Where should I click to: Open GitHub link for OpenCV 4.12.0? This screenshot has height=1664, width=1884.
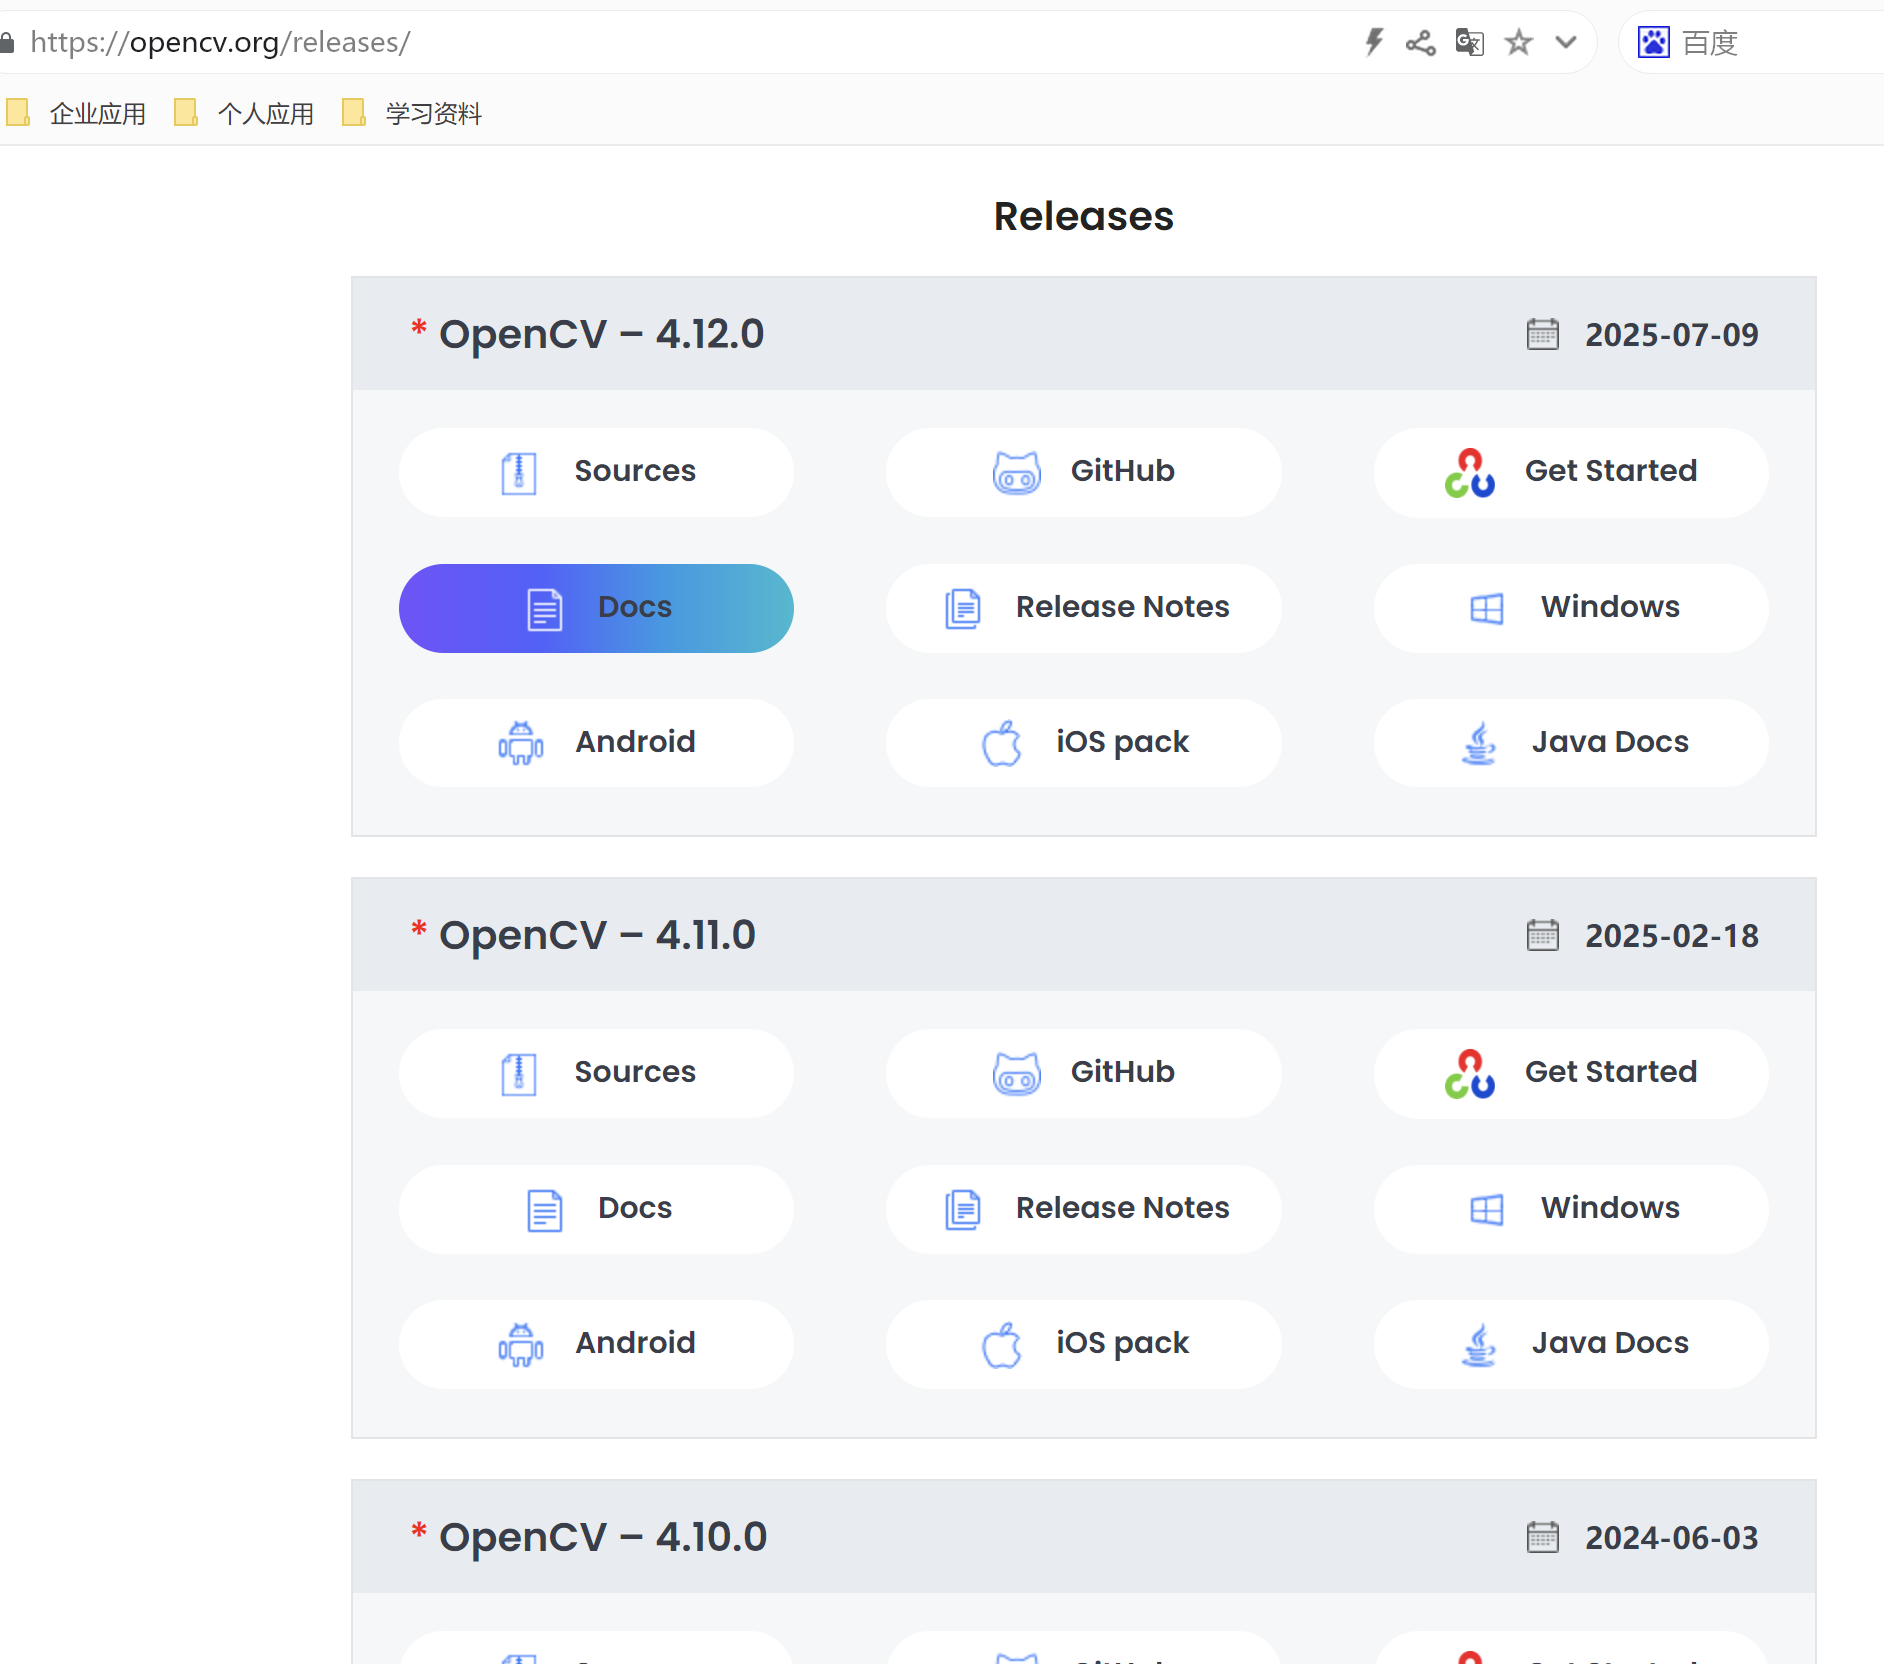1083,472
